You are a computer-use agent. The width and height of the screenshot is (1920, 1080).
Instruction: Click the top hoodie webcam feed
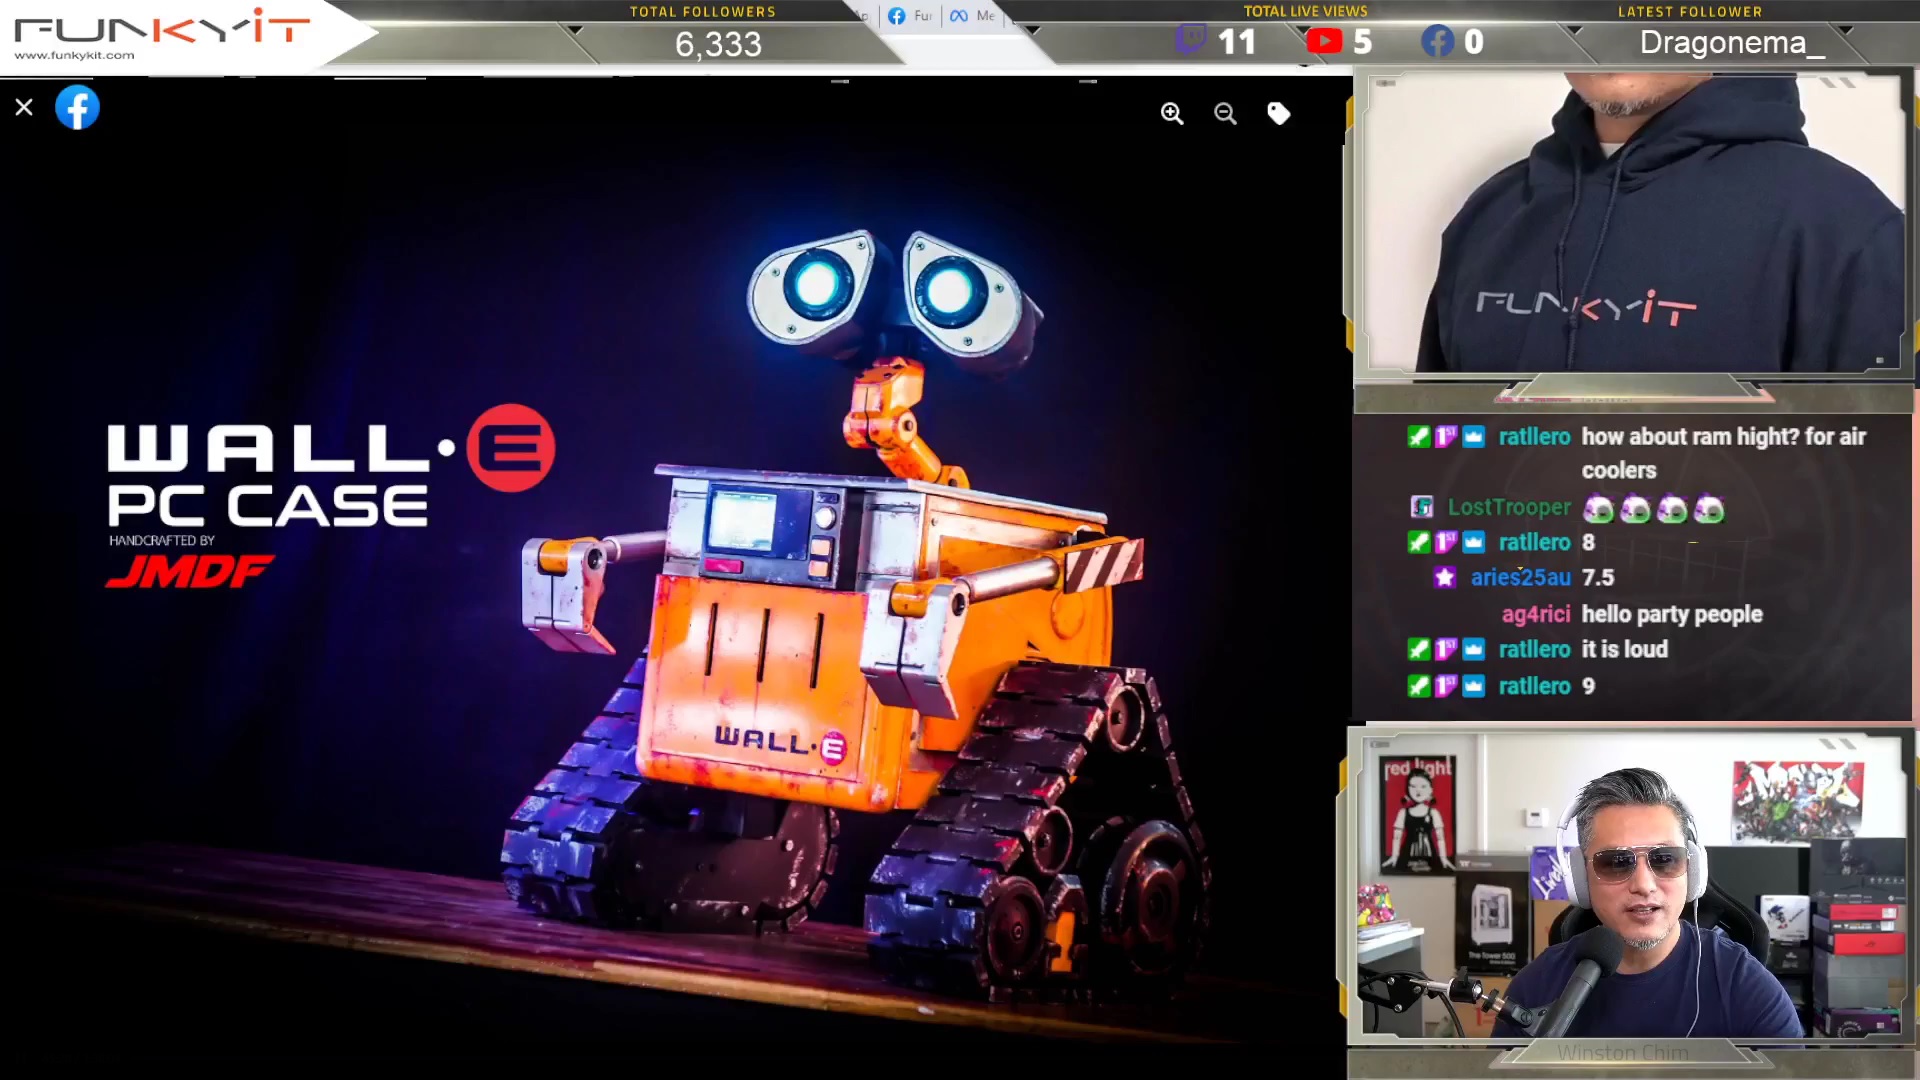pyautogui.click(x=1635, y=222)
